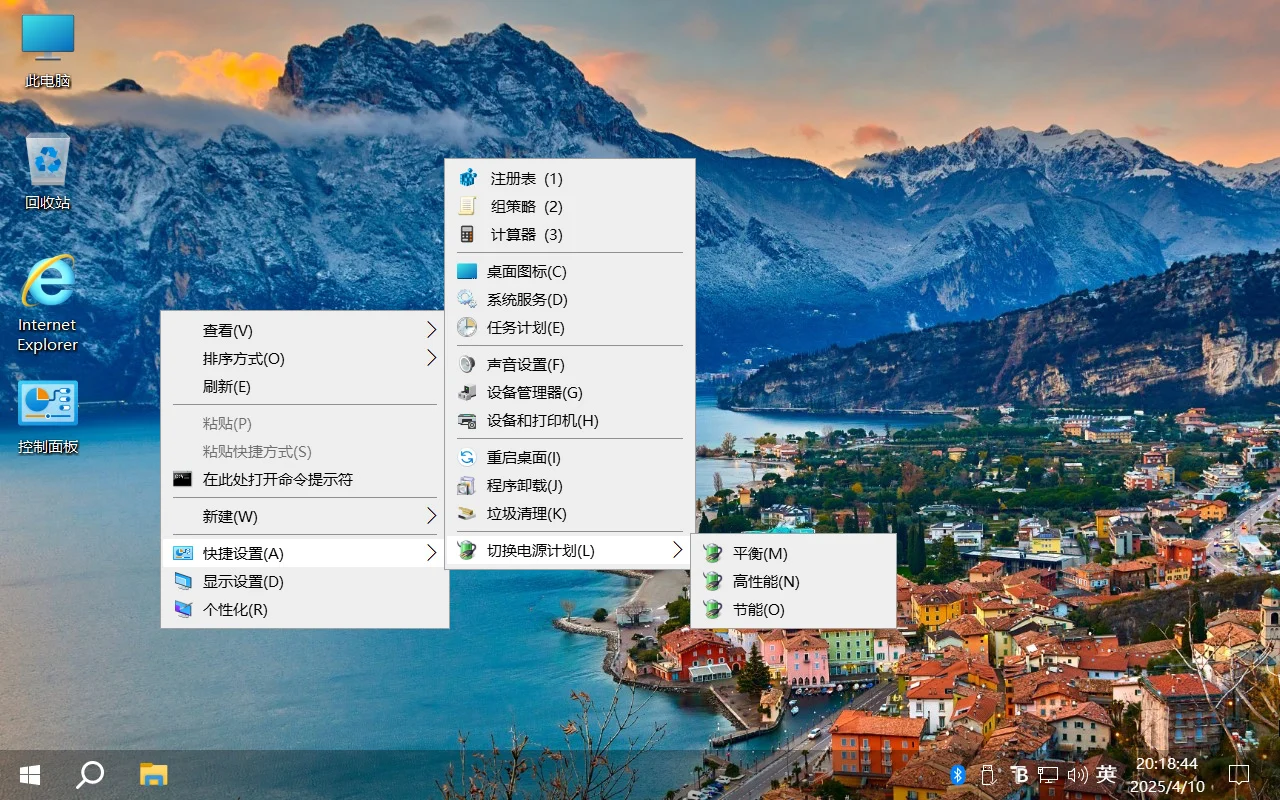Click the Windows Start button
The width and height of the screenshot is (1280, 800).
[29, 774]
